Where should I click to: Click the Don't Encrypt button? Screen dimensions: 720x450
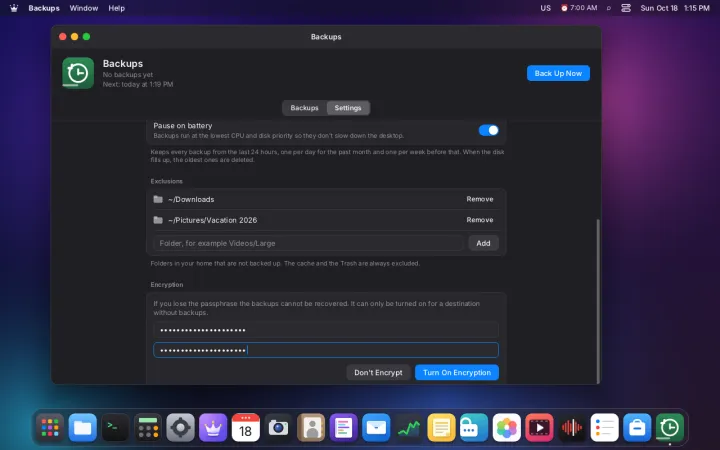378,372
